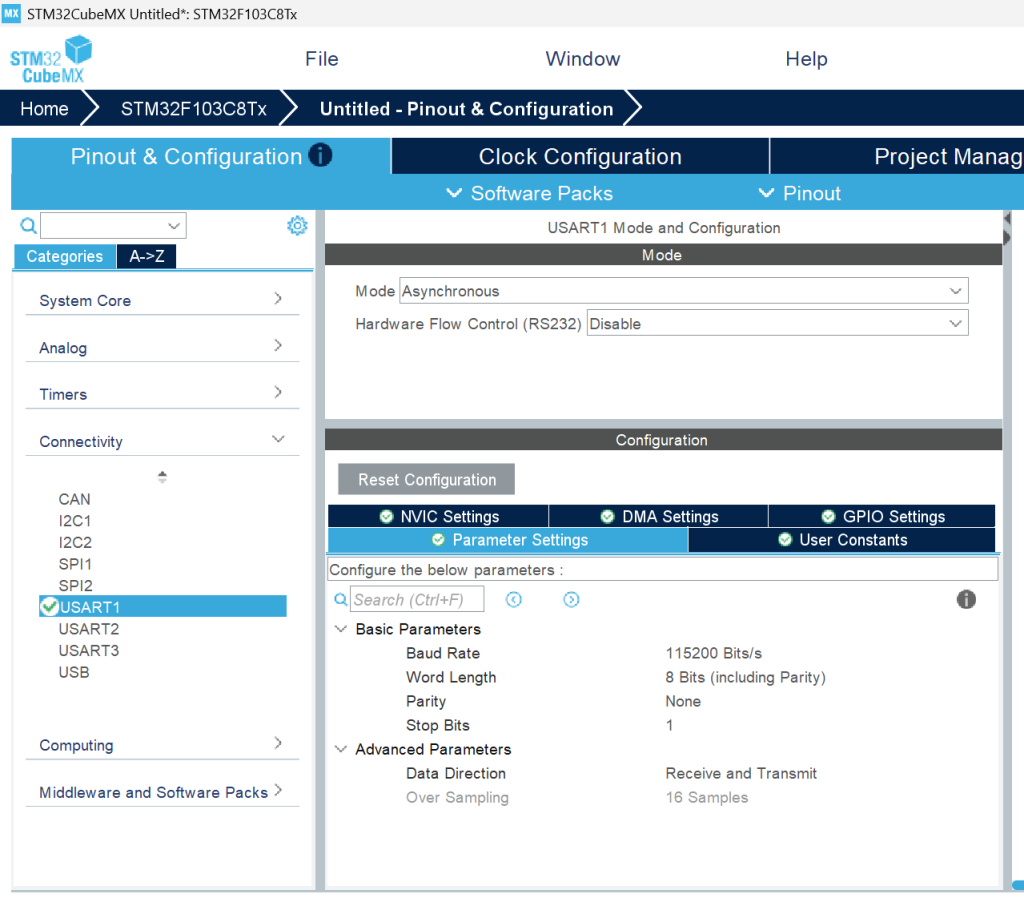Click the Reset Configuration button
Viewport: 1024px width, 898px height.
[x=427, y=480]
